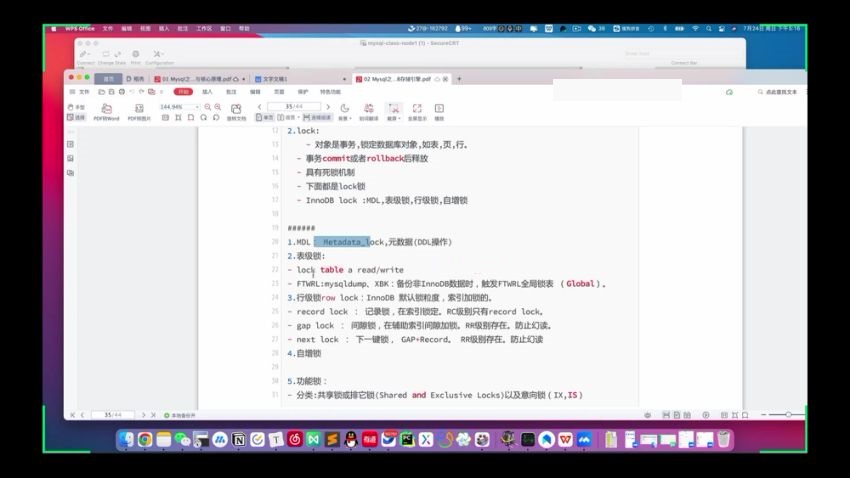The image size is (850, 478).
Task: Select the 特色功能 ribbon tab
Action: 330,92
